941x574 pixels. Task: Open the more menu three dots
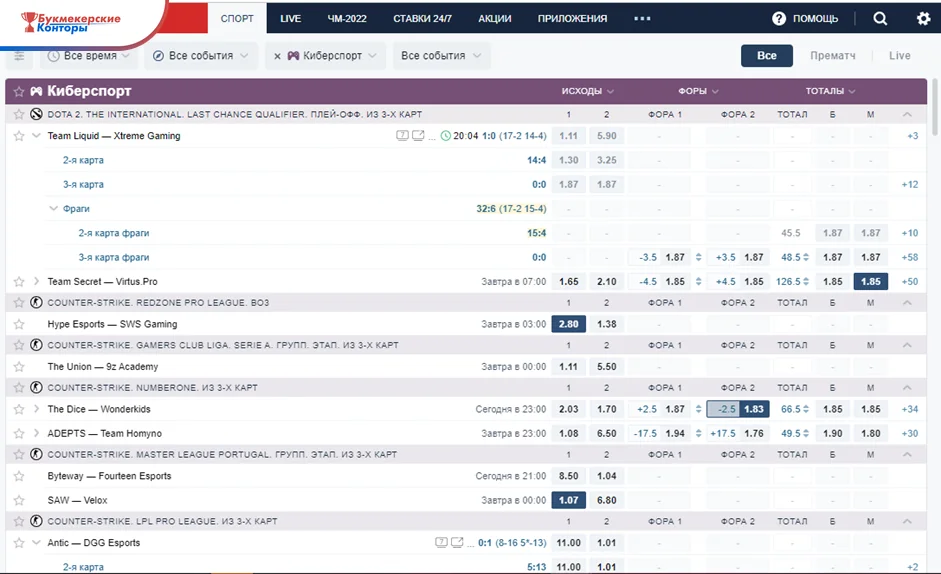point(642,19)
